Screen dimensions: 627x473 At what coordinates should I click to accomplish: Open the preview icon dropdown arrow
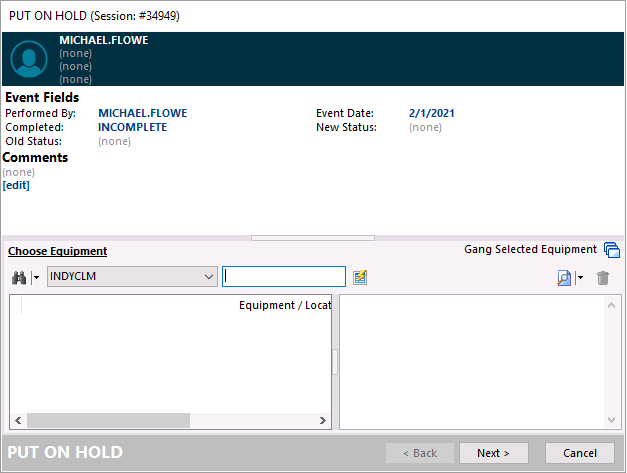[580, 278]
